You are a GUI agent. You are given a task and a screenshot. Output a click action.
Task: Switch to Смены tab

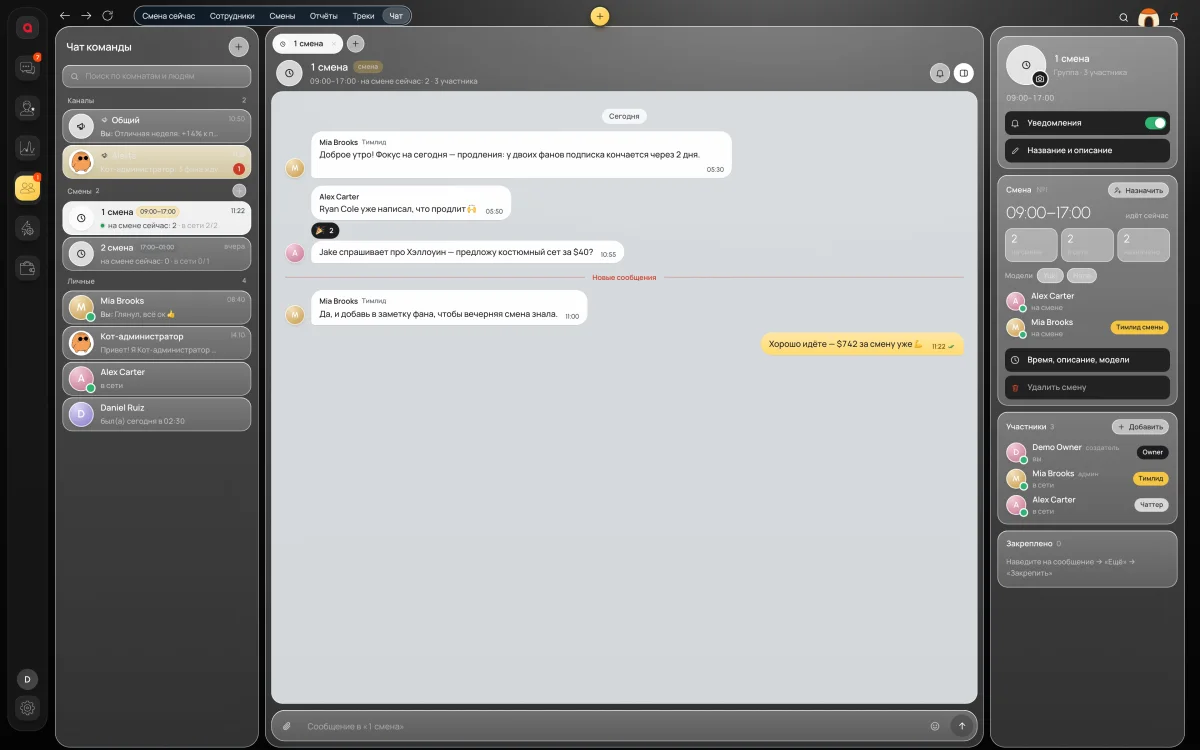(x=282, y=16)
